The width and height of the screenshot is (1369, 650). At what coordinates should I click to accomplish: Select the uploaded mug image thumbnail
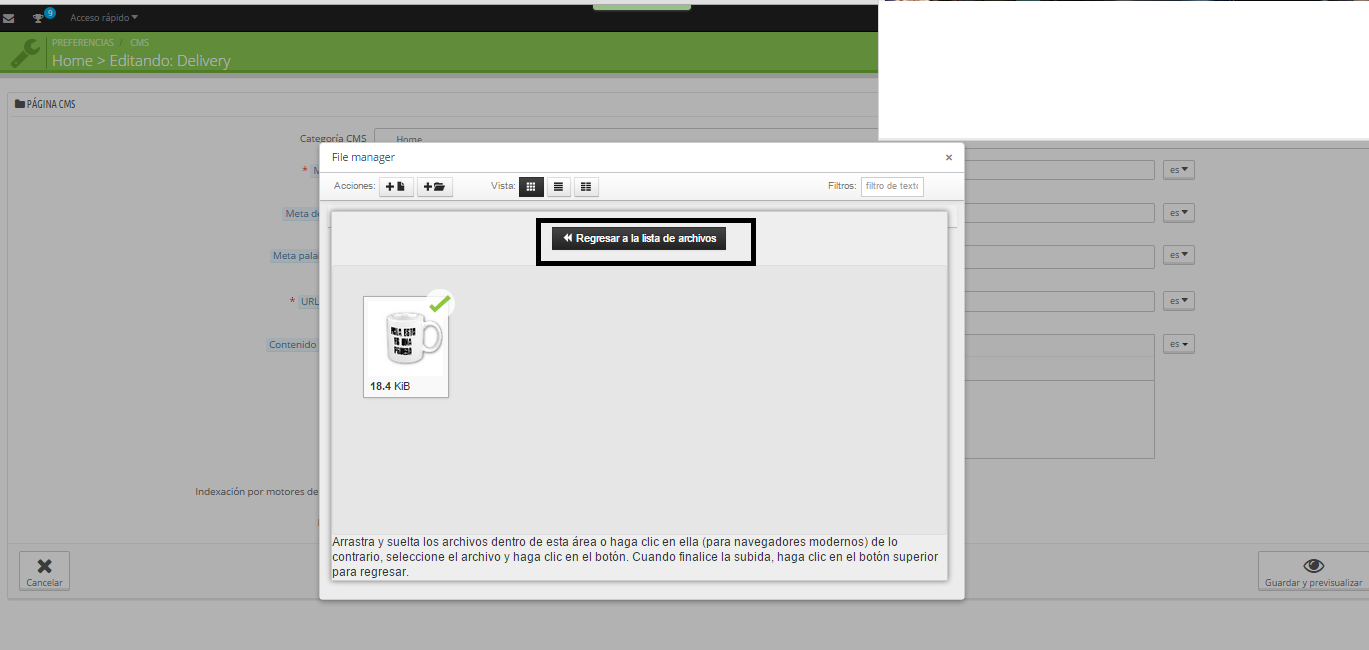tap(406, 342)
